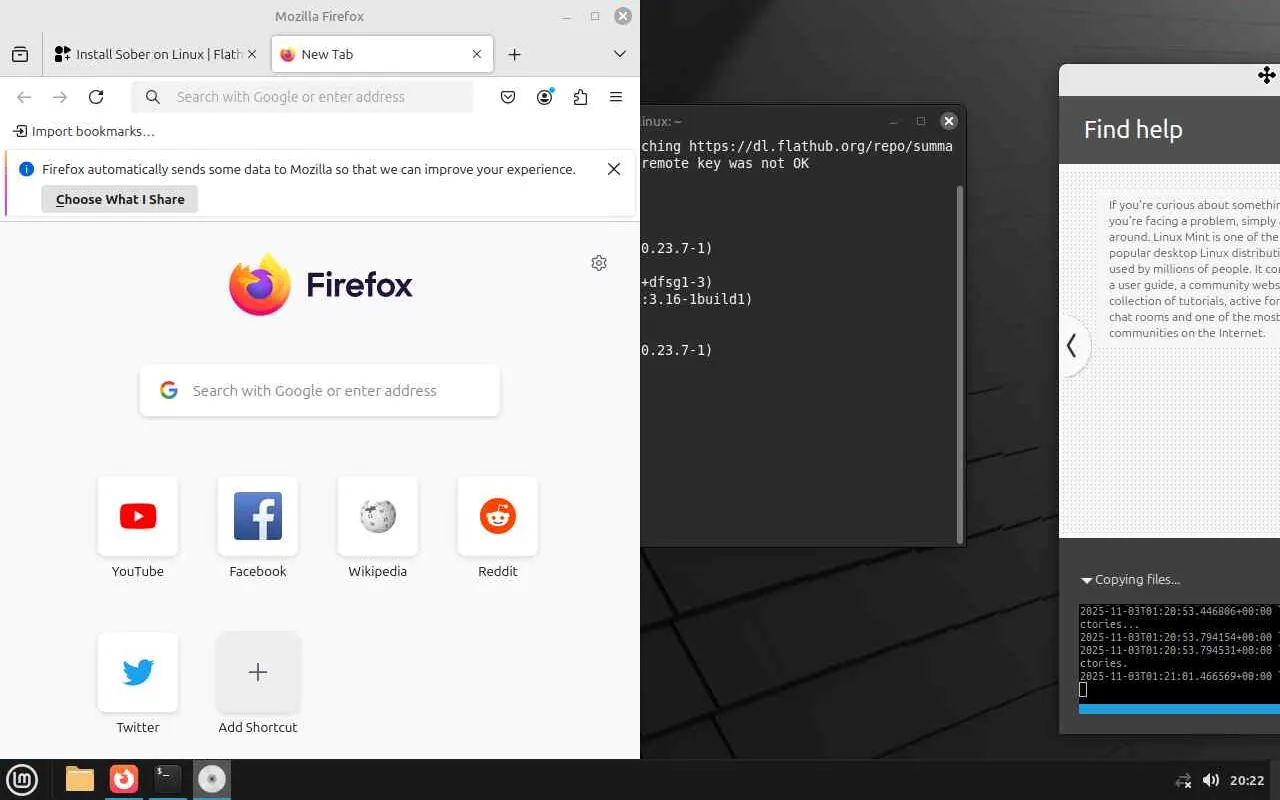
Task: Switch to Install Sober on Linux tab
Action: click(157, 54)
